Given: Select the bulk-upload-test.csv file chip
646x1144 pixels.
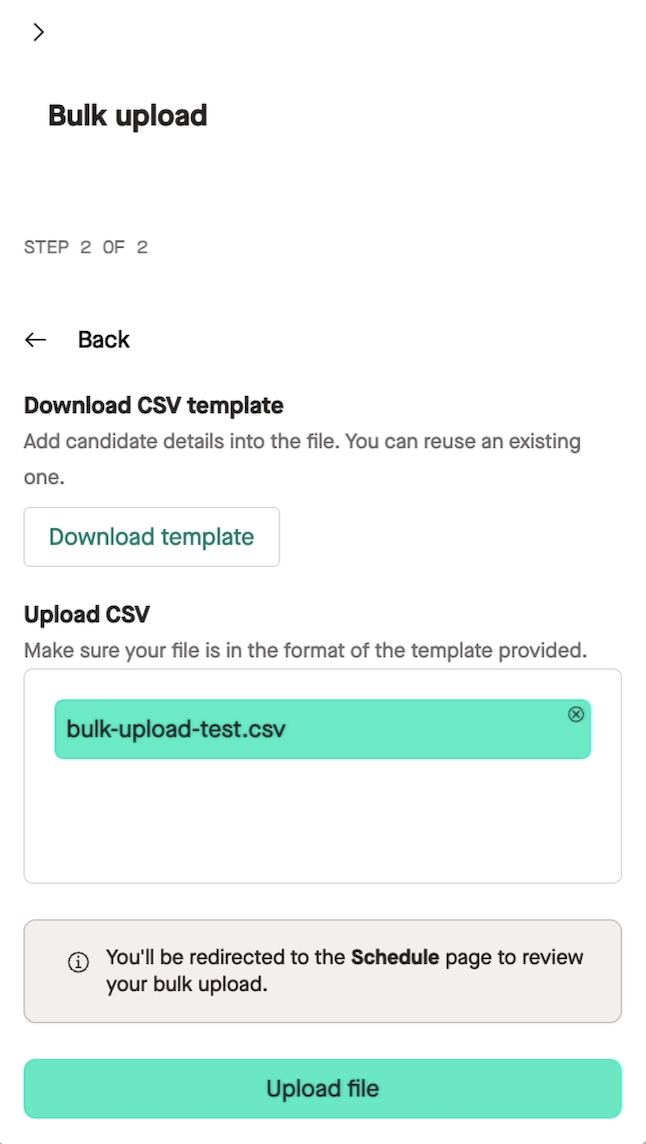Looking at the screenshot, I should (x=323, y=729).
